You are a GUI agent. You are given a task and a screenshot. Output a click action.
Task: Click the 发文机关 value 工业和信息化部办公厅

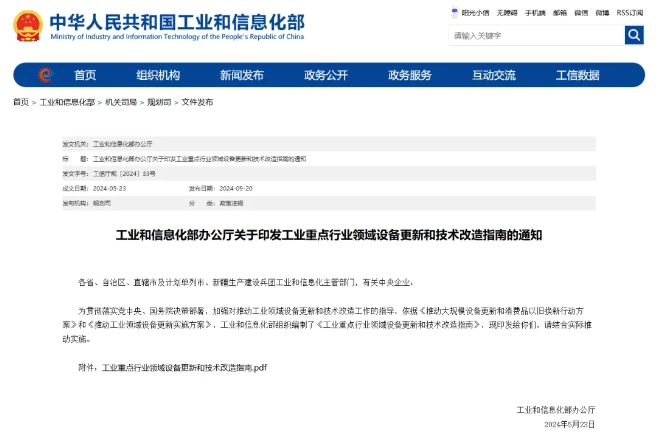(x=122, y=144)
